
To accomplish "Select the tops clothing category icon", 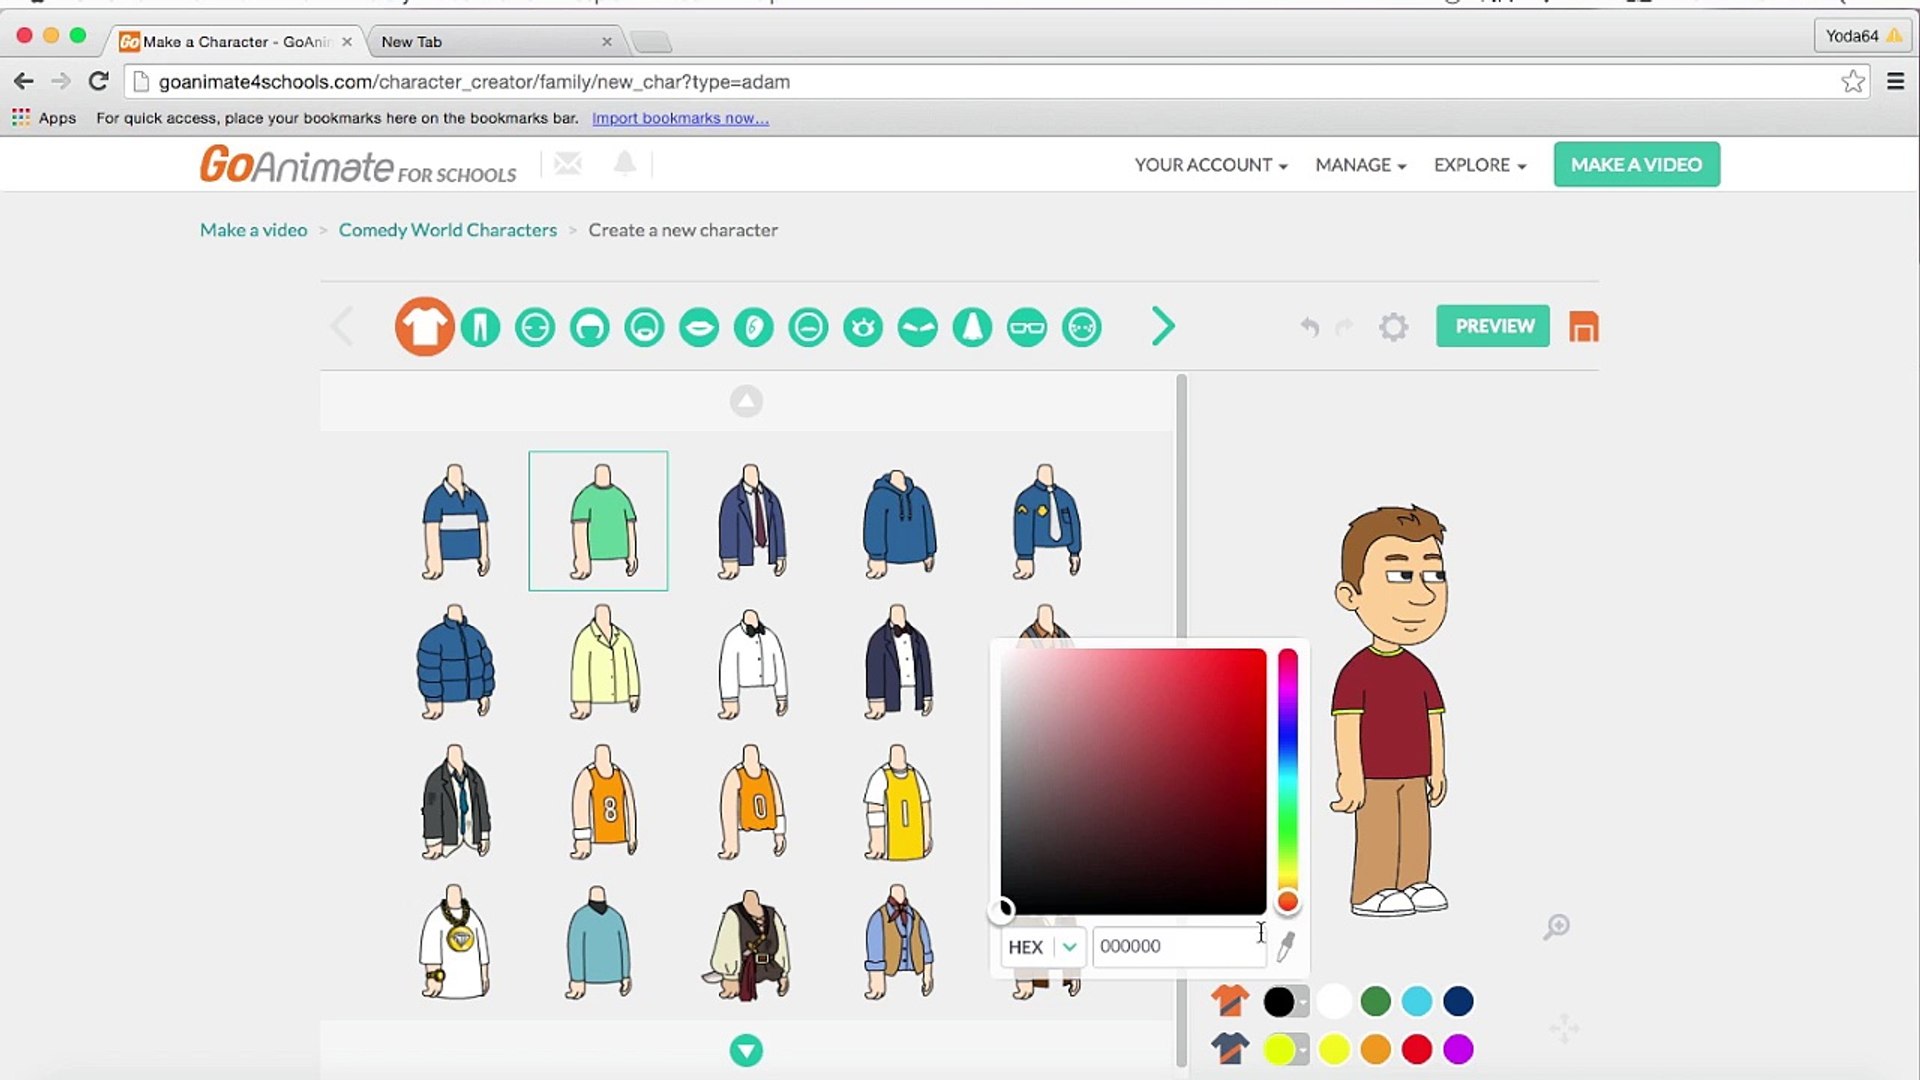I will 424,327.
